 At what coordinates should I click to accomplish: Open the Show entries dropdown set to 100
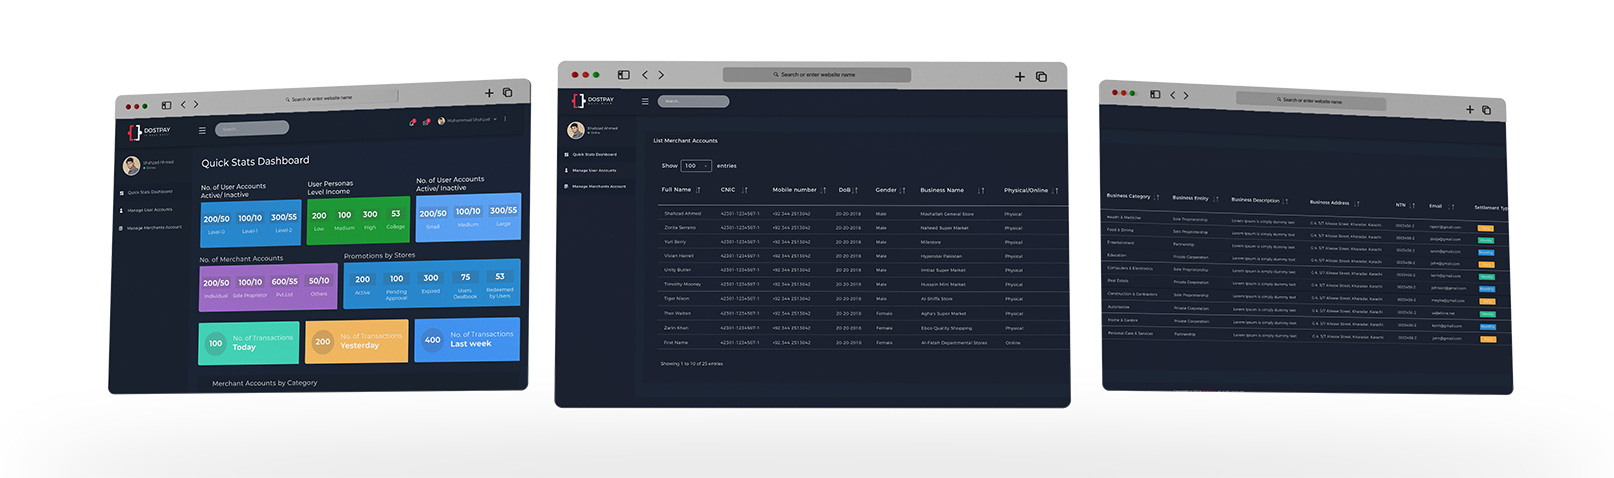[697, 166]
